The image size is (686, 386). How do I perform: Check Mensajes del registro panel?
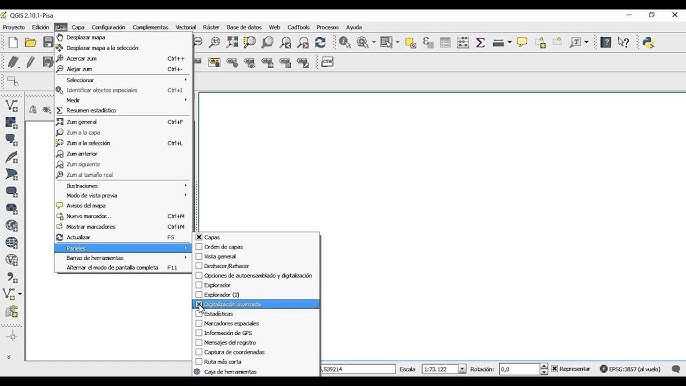[x=199, y=343]
